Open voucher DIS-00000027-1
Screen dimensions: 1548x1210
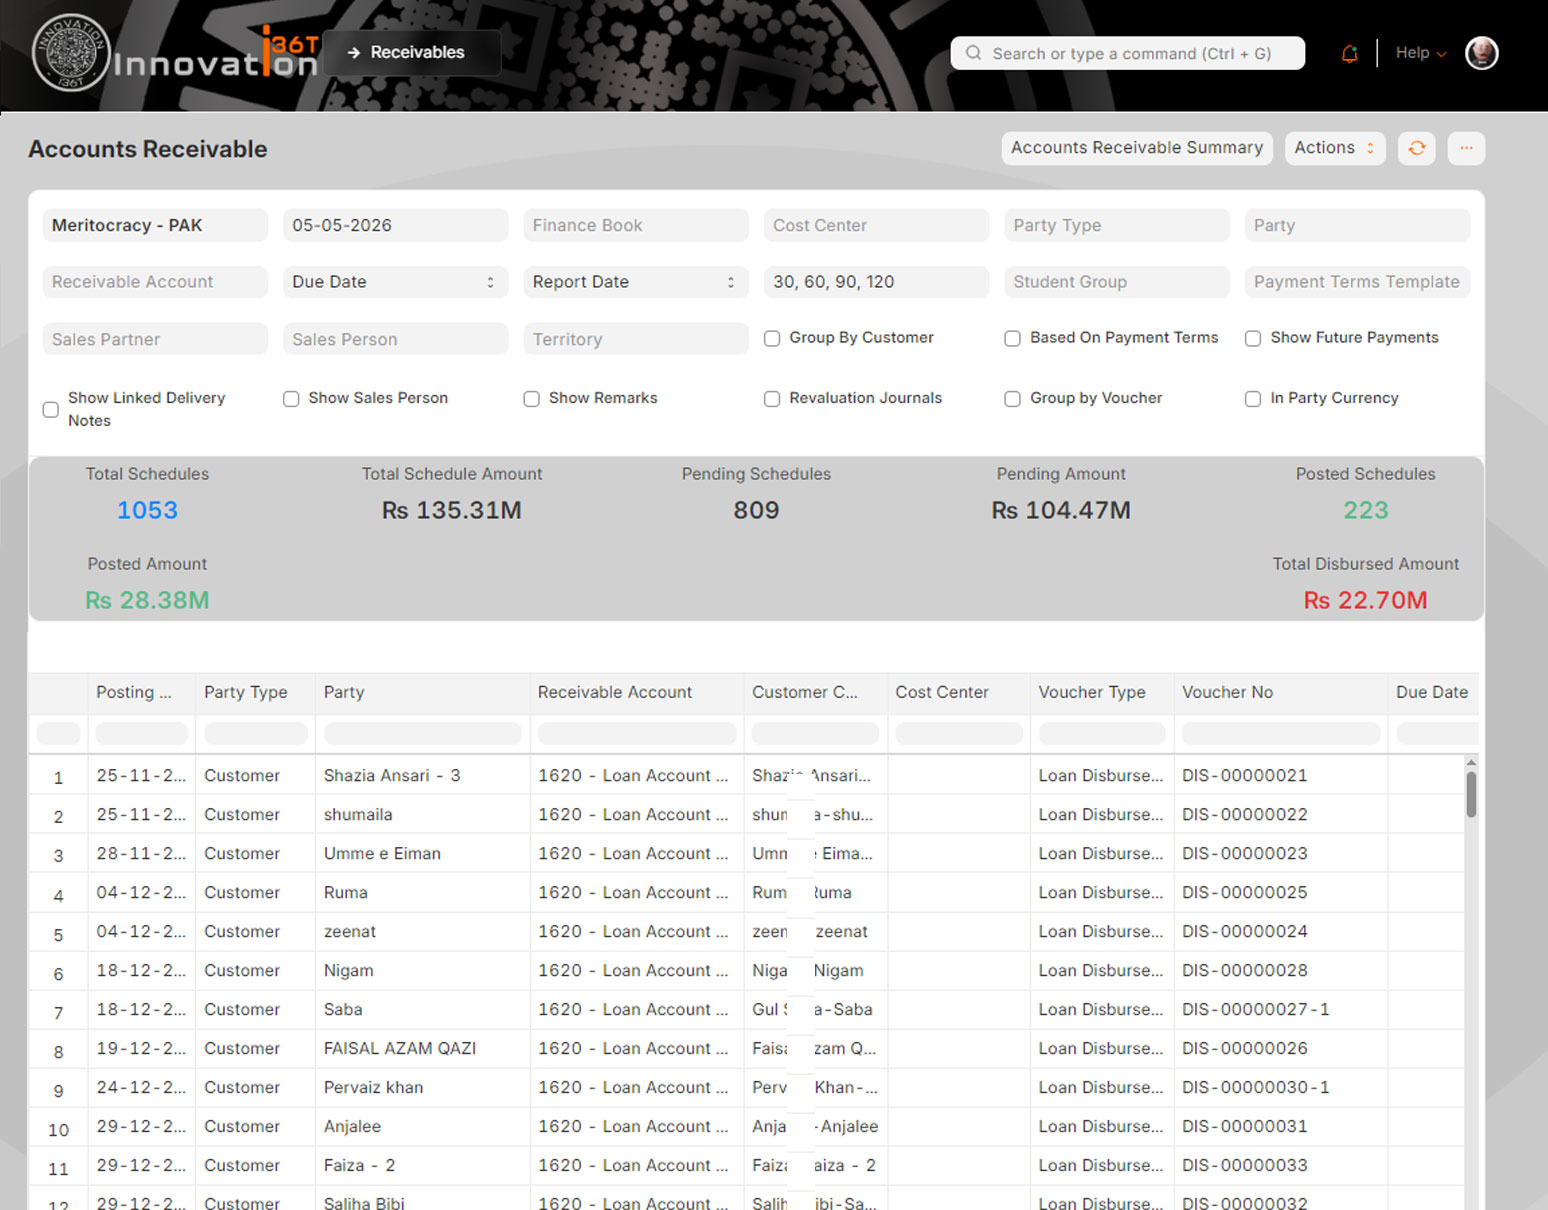point(1256,1009)
